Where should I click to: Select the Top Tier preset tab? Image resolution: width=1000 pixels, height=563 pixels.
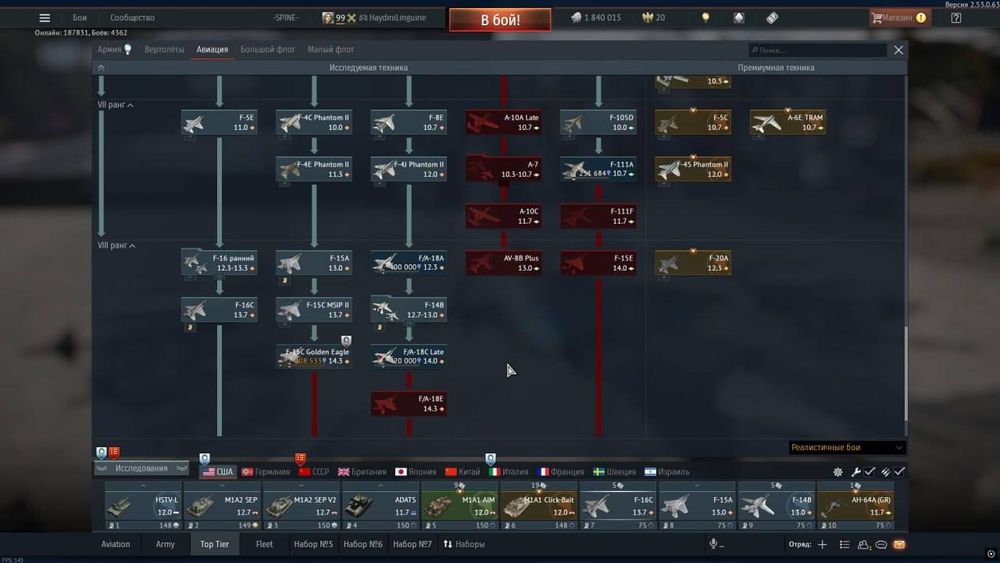pyautogui.click(x=214, y=544)
